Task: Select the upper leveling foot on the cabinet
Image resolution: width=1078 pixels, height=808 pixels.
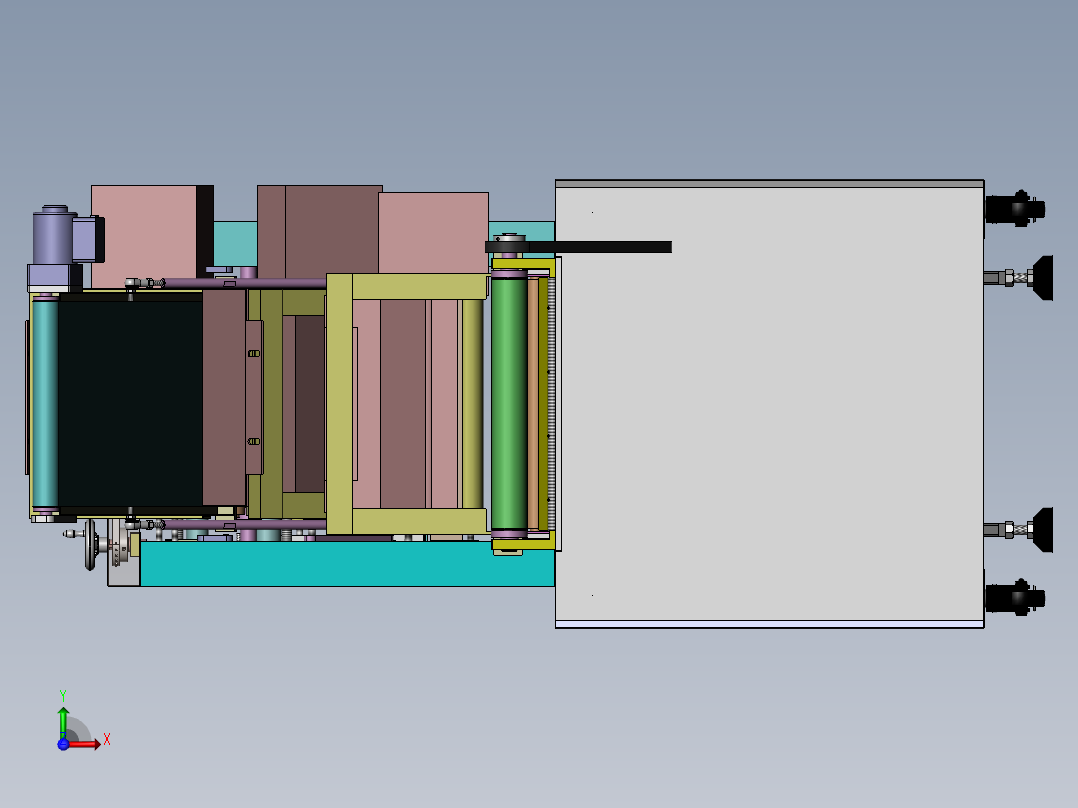Action: [1019, 278]
